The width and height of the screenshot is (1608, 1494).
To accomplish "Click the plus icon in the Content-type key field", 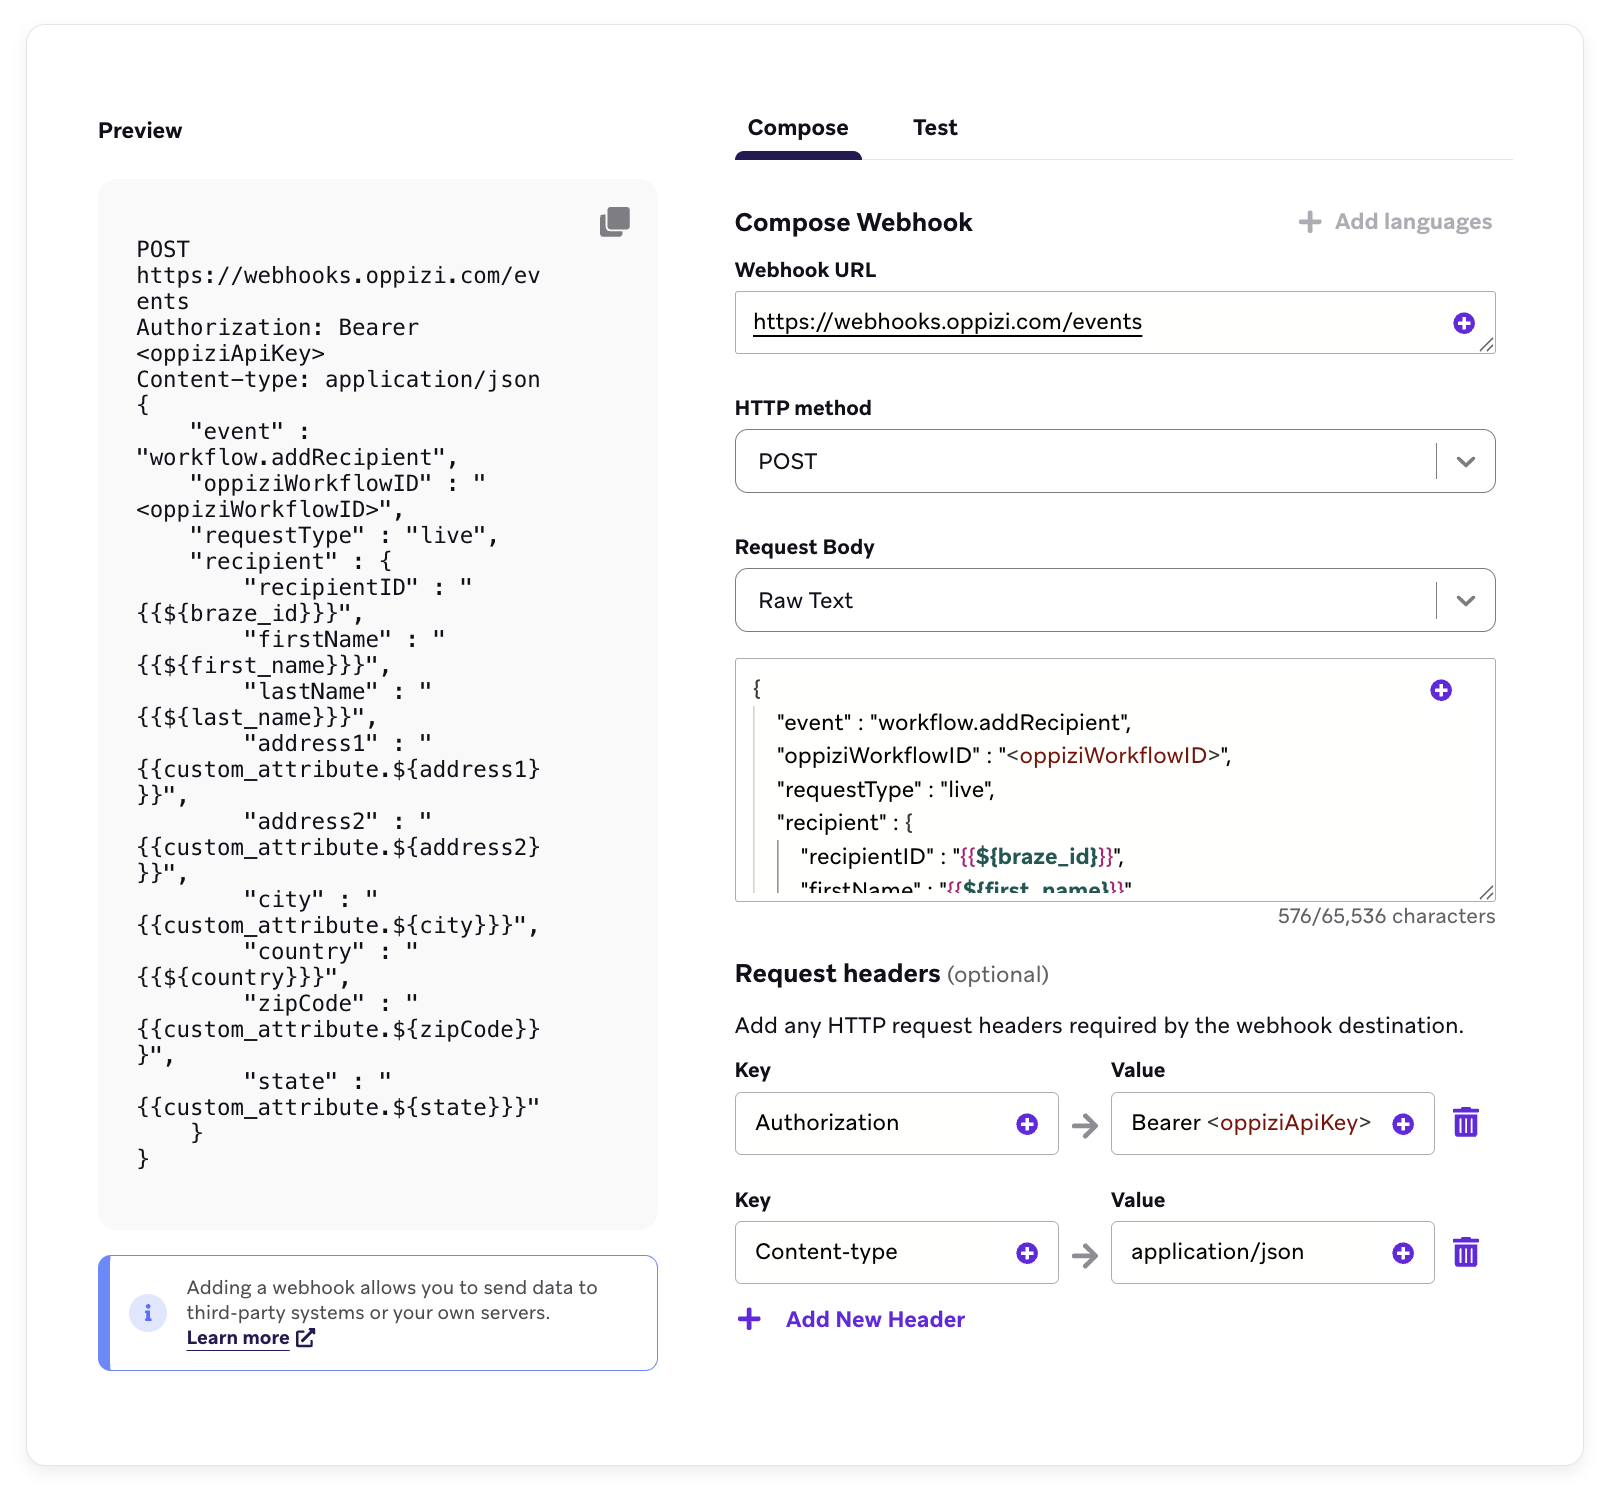I will (x=1026, y=1251).
